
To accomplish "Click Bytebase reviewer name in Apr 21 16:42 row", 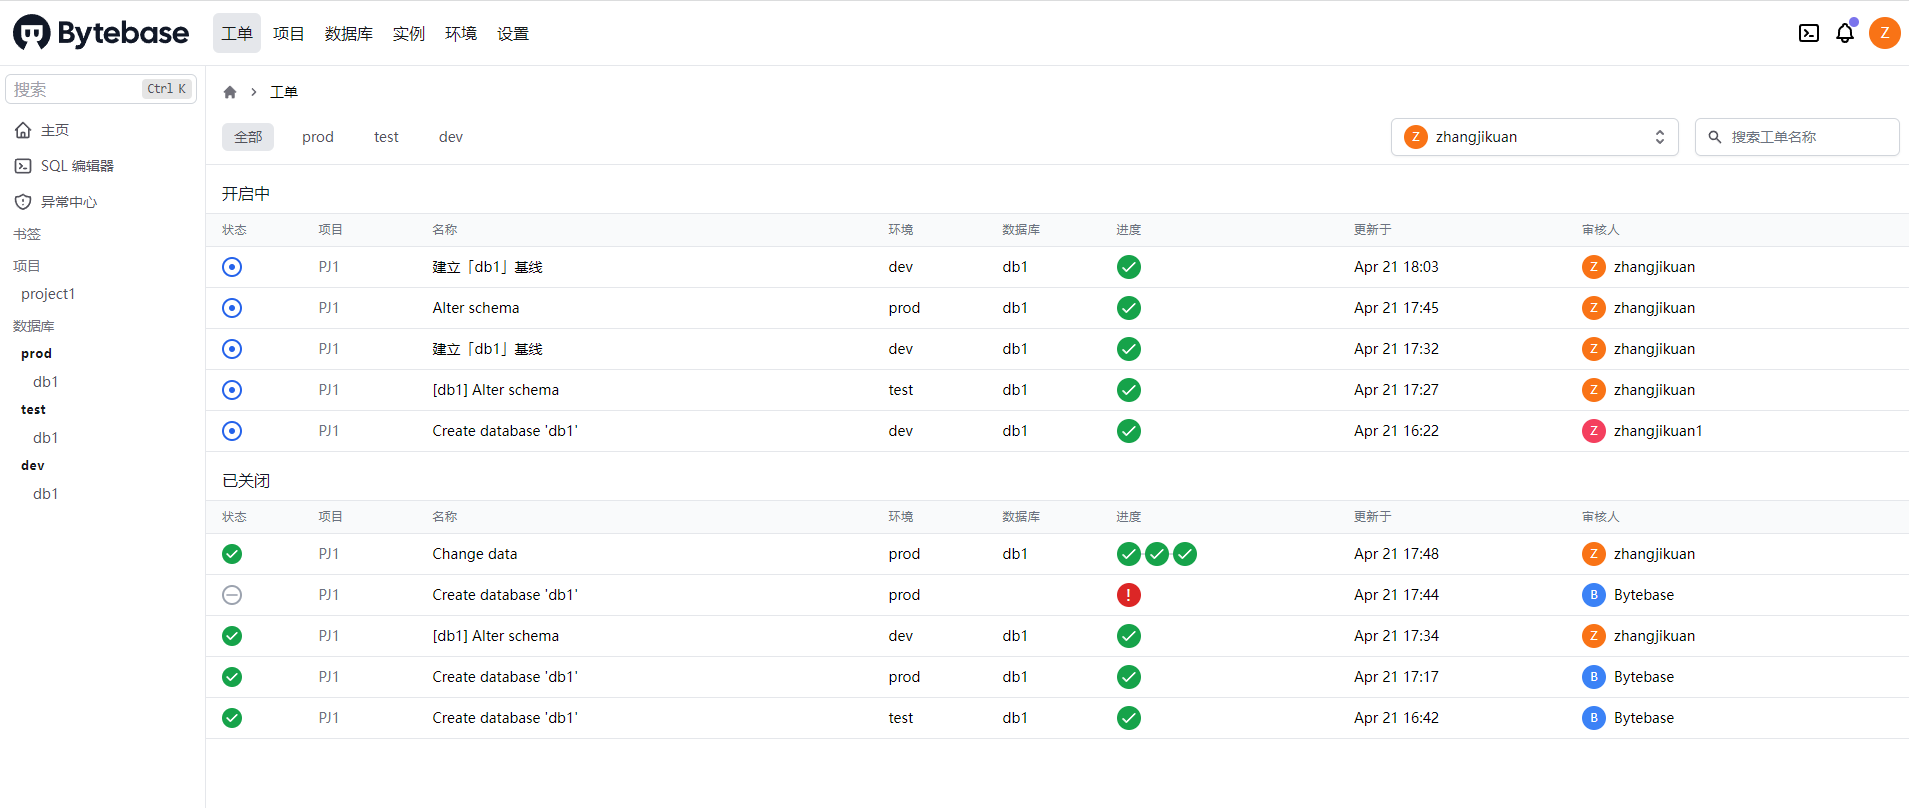I will 1644,718.
